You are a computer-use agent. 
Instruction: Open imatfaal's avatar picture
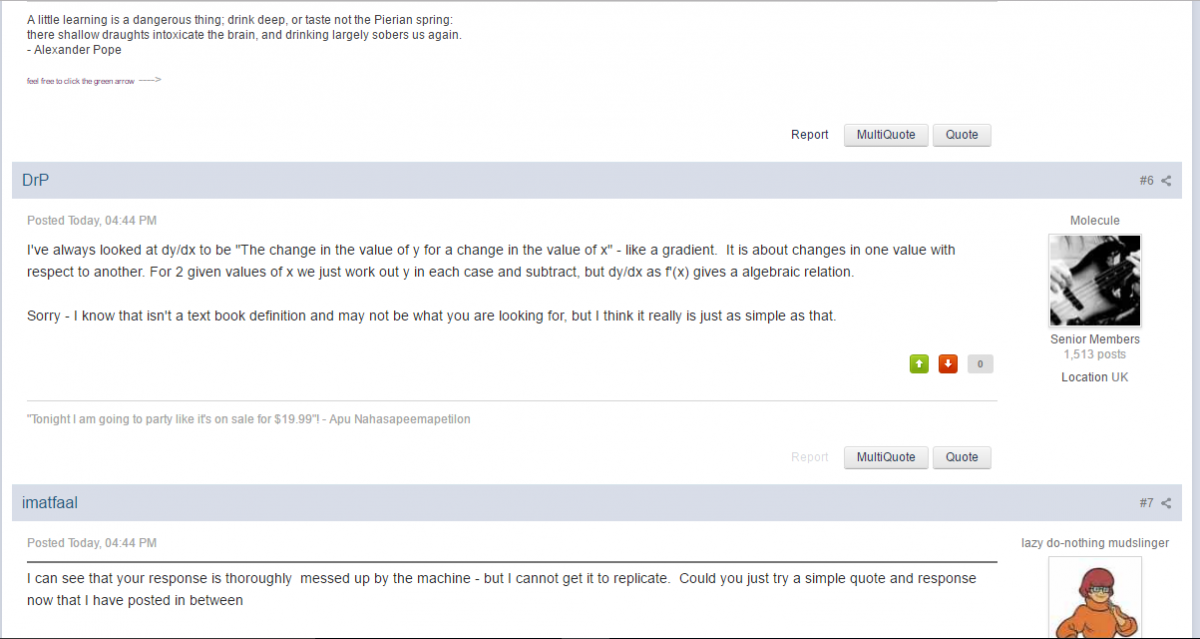[x=1094, y=598]
